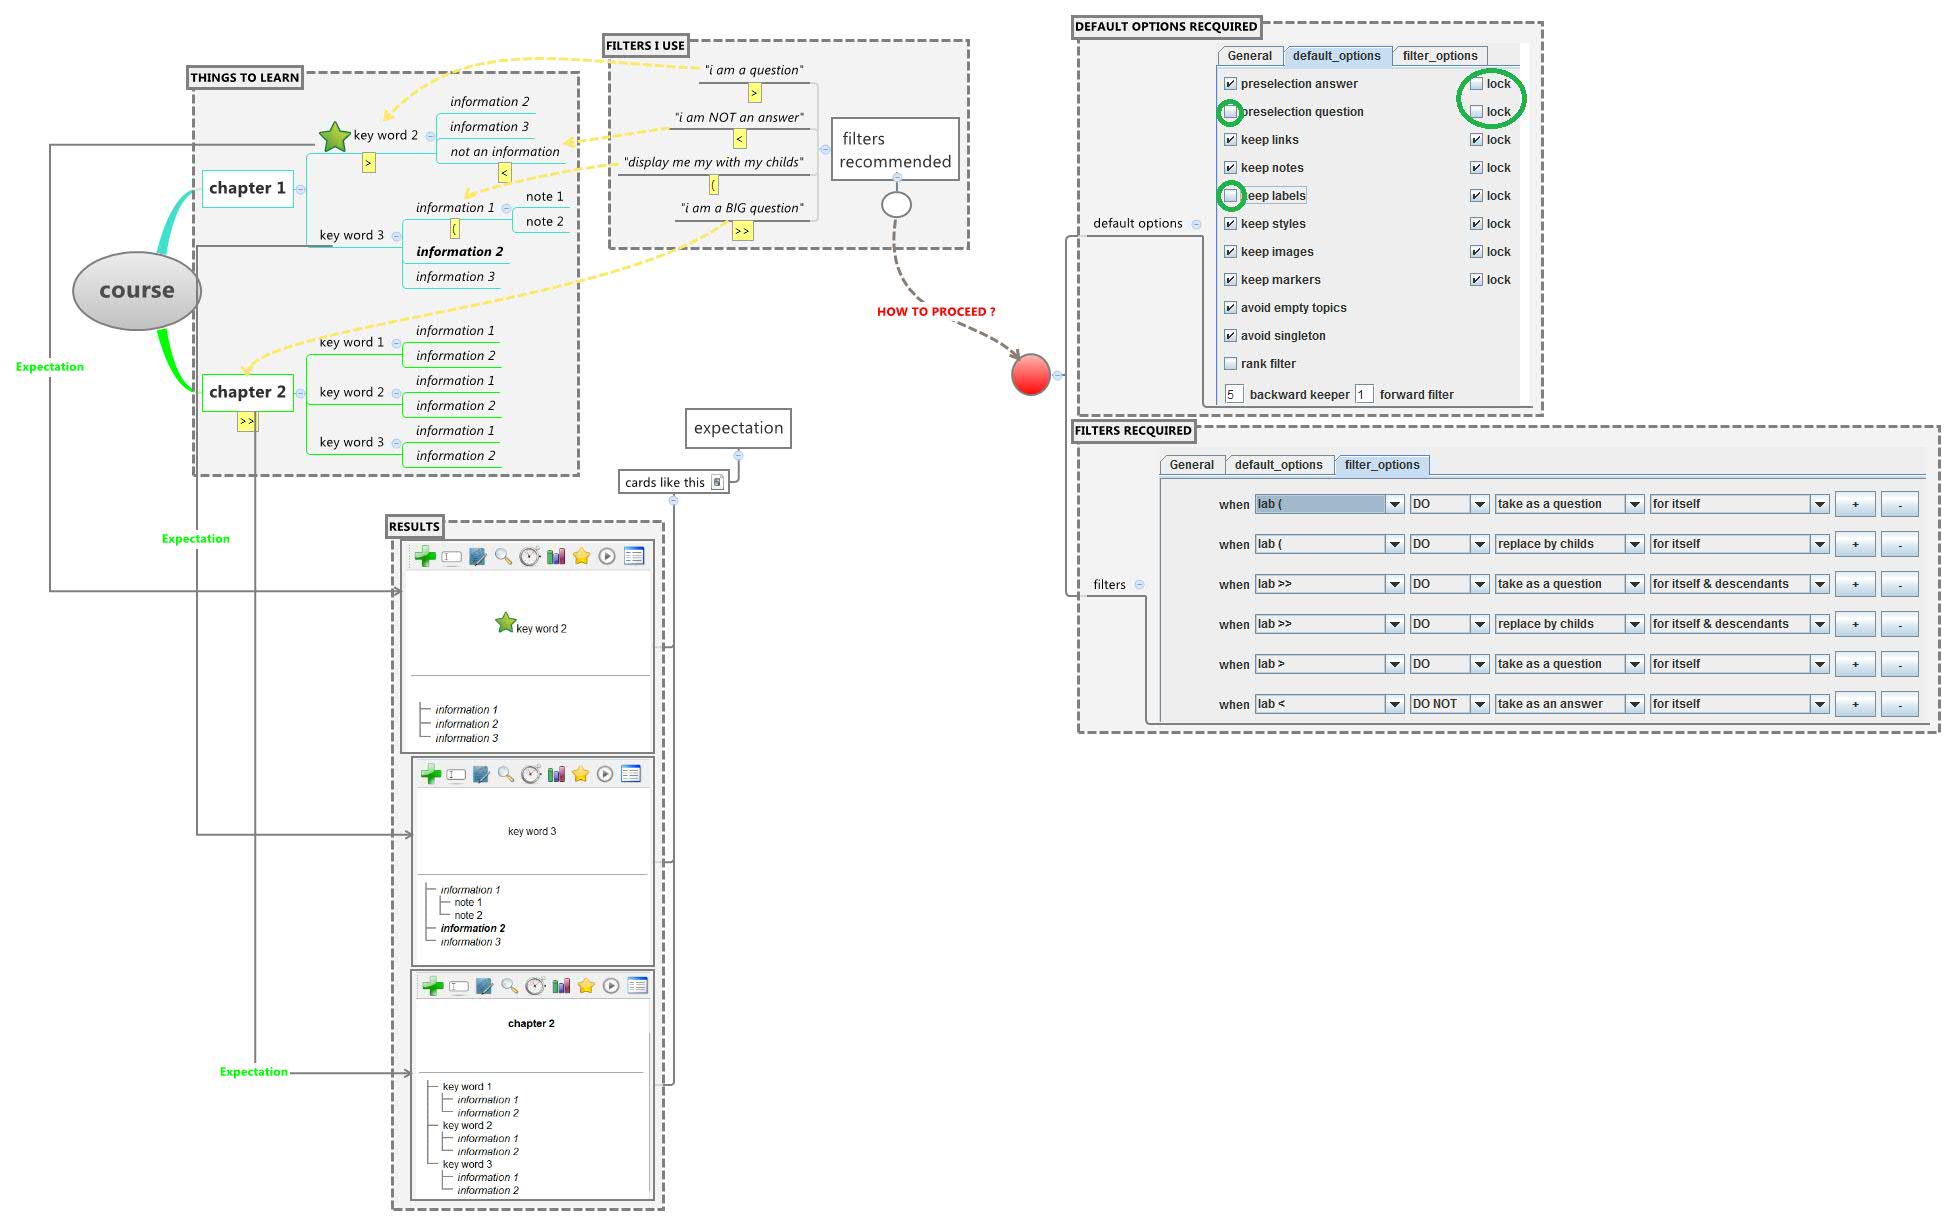This screenshot has height=1227, width=1957.
Task: Select default_options tab above the checkbox options
Action: [x=1336, y=56]
